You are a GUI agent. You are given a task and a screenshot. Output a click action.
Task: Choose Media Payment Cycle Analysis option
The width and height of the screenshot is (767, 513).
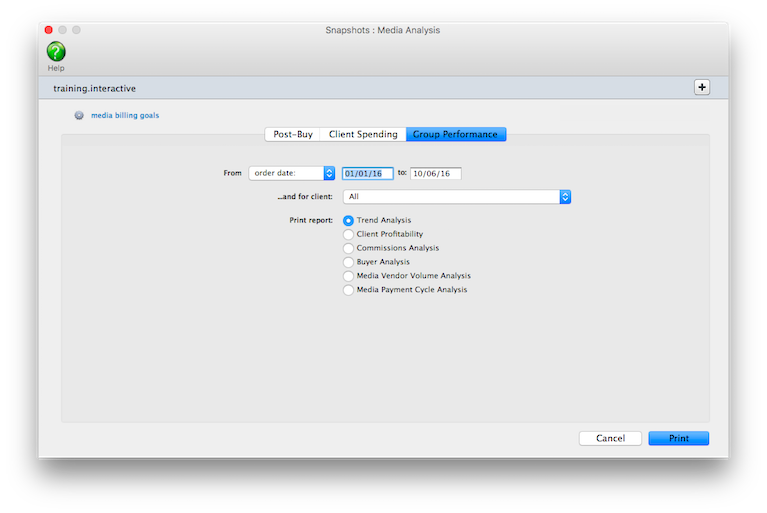(348, 290)
